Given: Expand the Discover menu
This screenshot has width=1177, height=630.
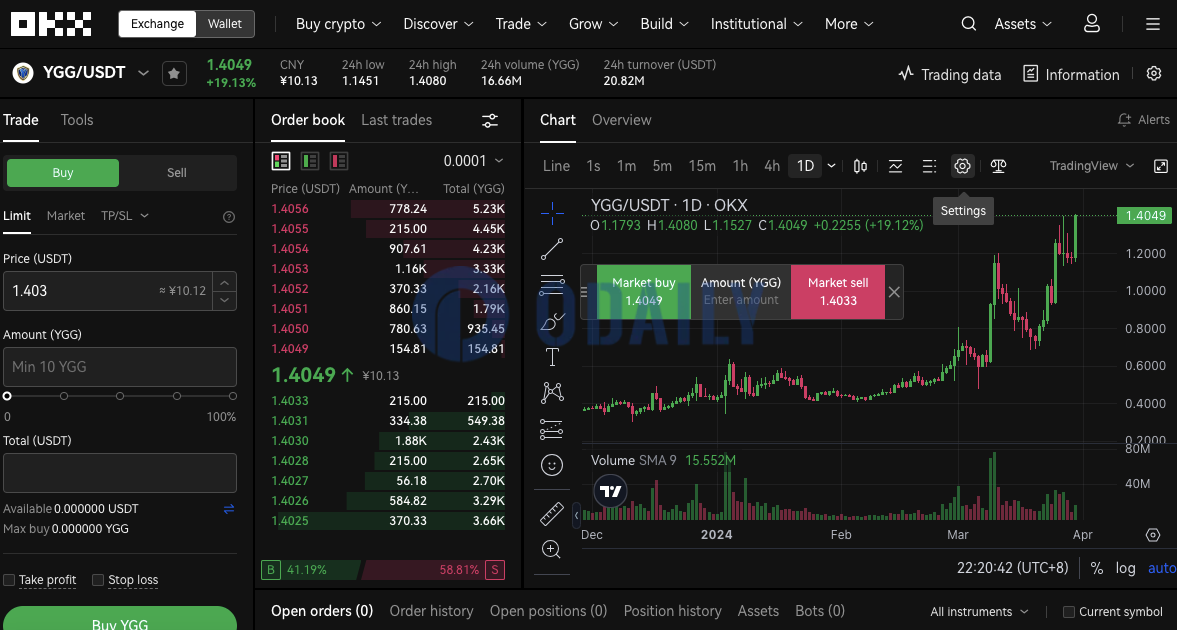Looking at the screenshot, I should [x=438, y=24].
